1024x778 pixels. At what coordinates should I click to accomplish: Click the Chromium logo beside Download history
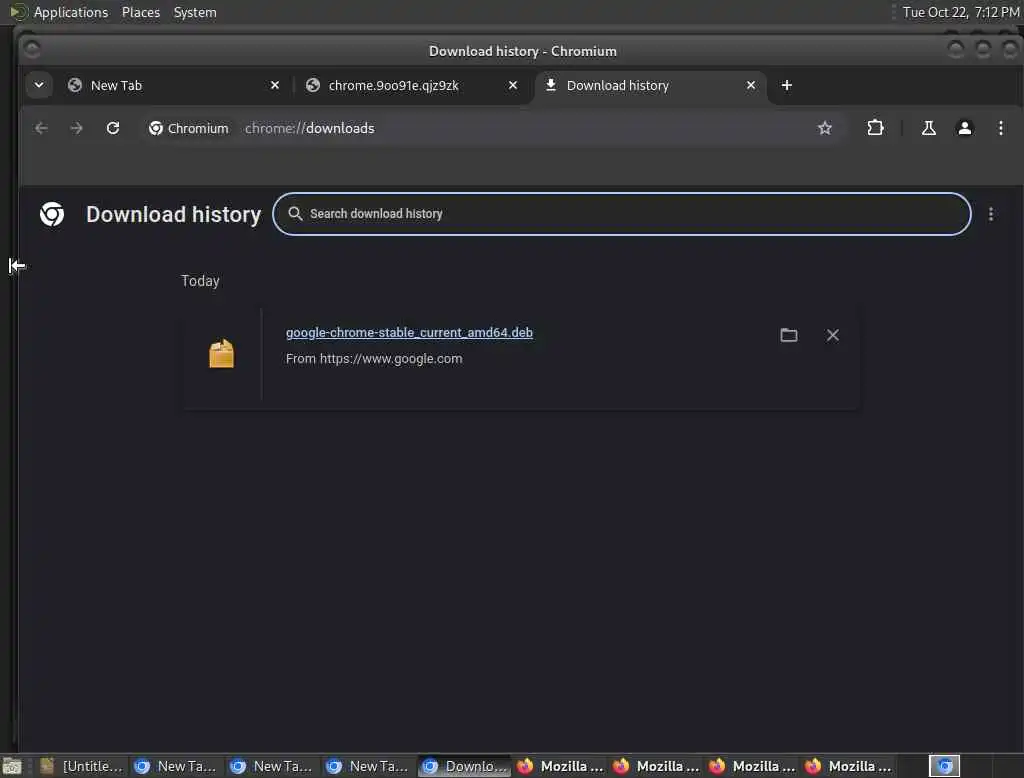tap(52, 214)
